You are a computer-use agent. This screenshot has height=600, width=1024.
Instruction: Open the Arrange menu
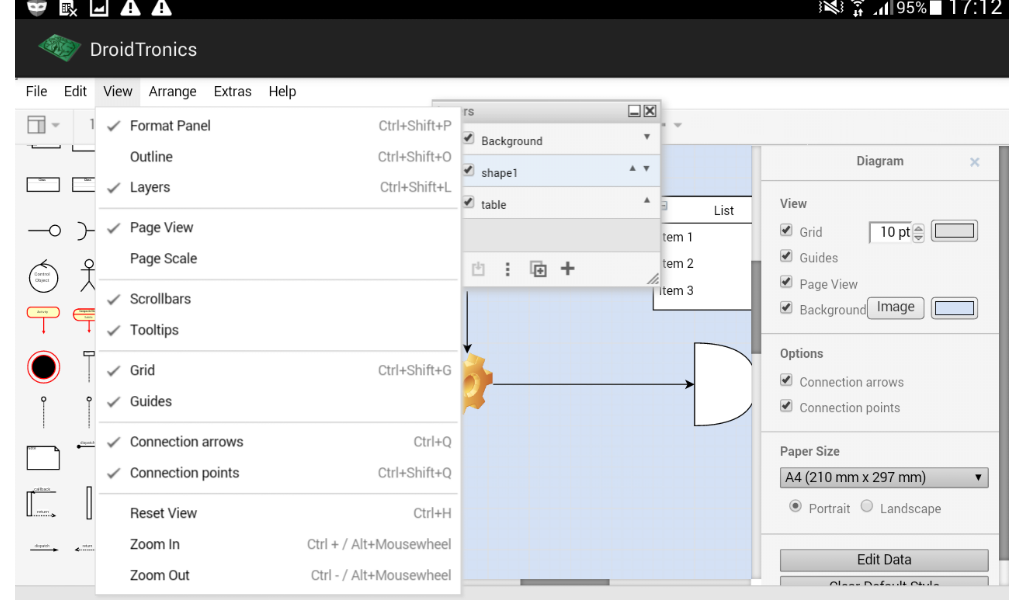172,91
